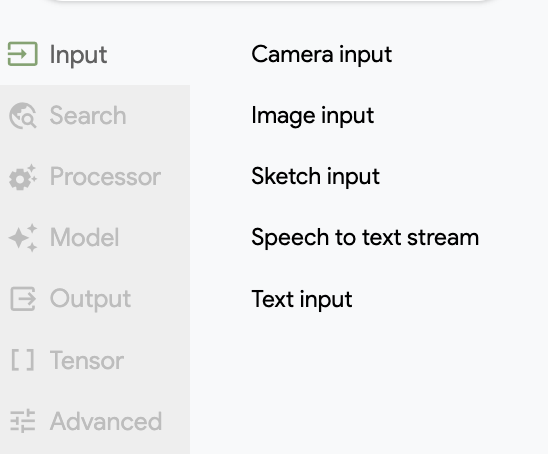Click the Processor gear icon

click(x=23, y=177)
